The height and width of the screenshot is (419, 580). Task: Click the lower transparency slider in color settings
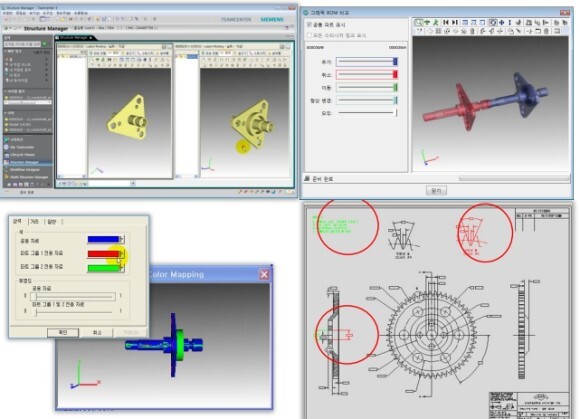tap(73, 311)
